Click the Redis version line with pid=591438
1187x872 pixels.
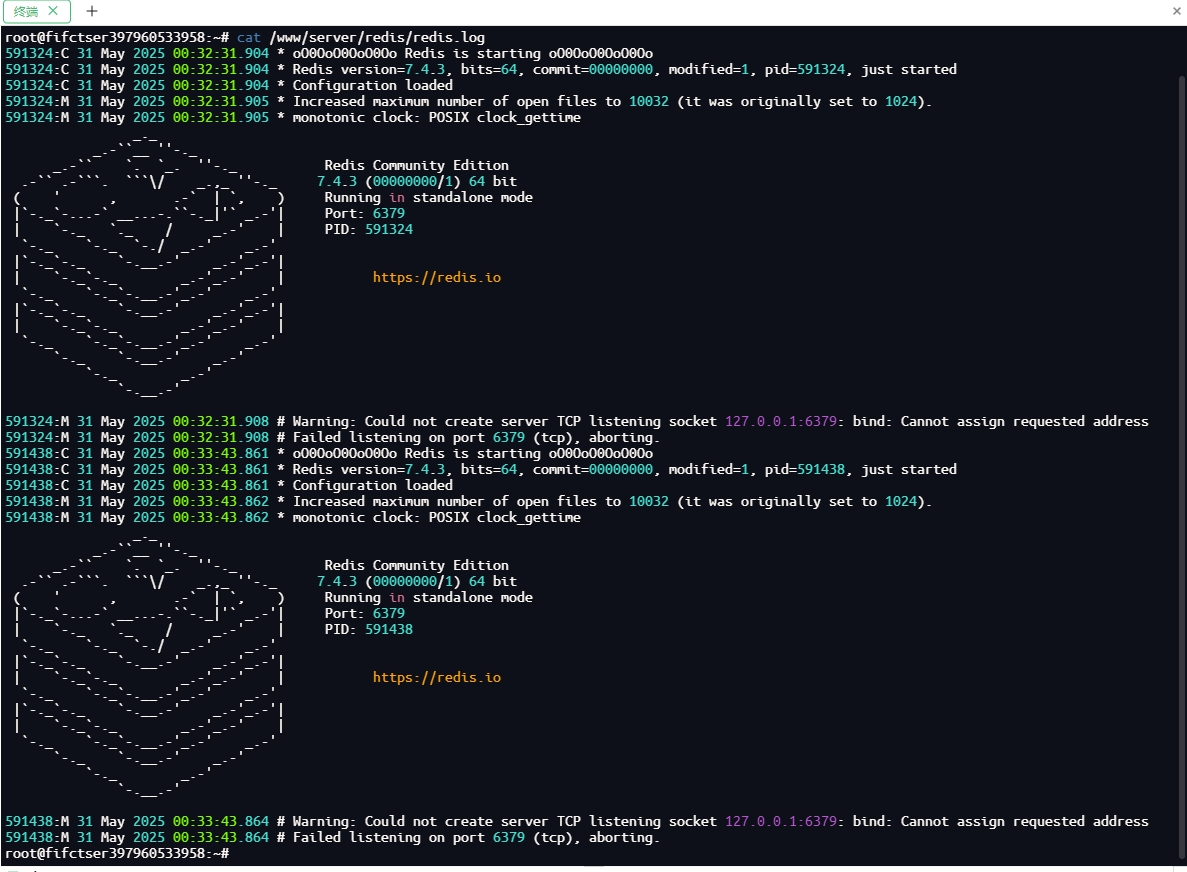click(481, 469)
